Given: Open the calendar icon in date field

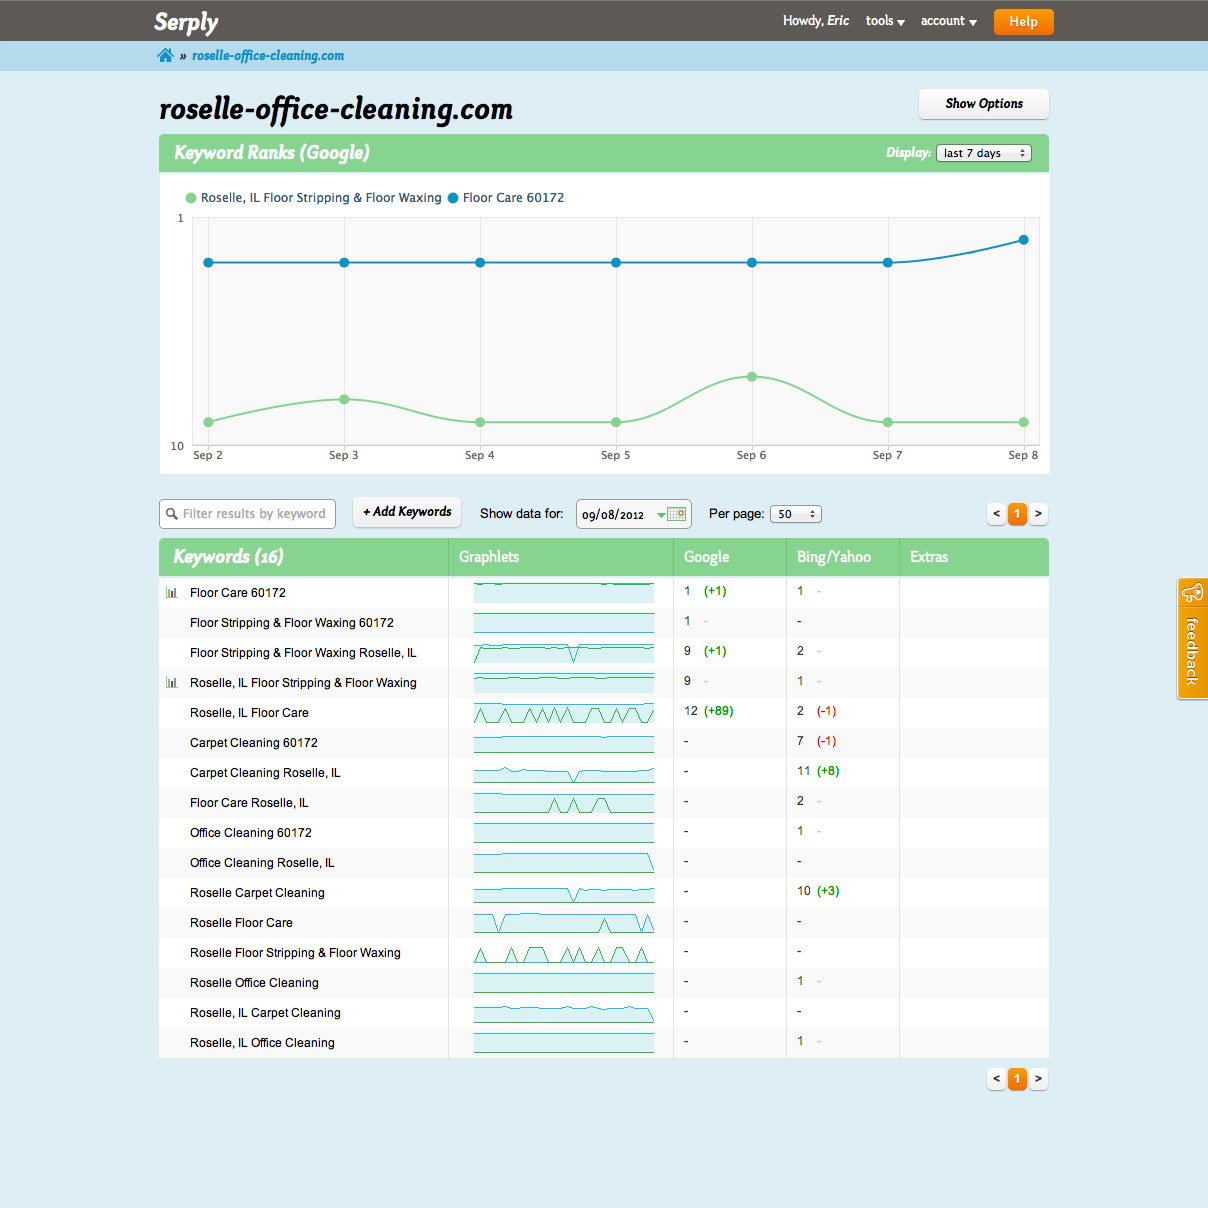Looking at the screenshot, I should 677,514.
